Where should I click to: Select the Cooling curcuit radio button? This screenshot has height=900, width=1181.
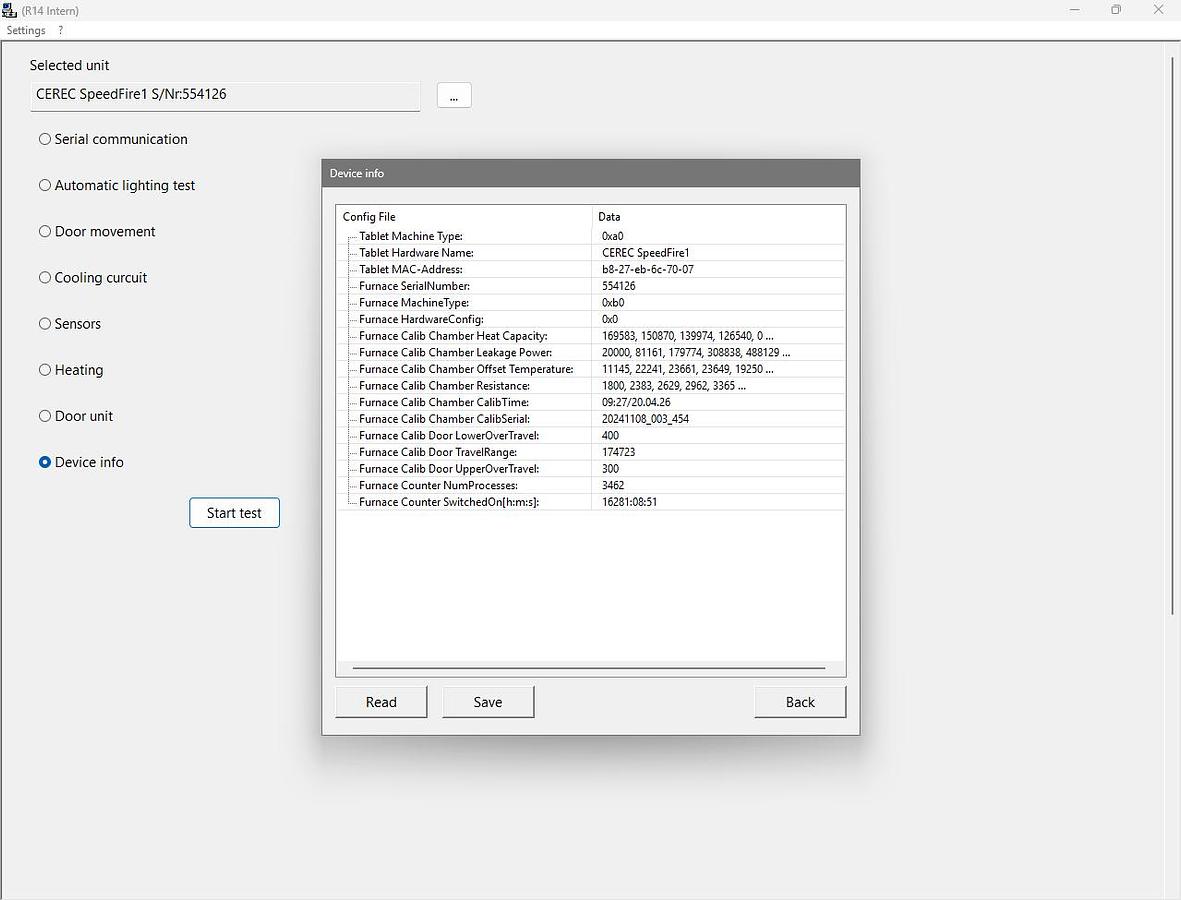pos(45,277)
